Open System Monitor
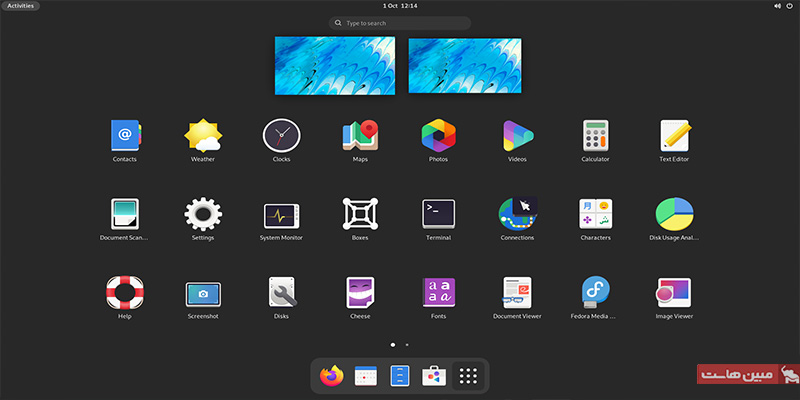 pyautogui.click(x=281, y=213)
